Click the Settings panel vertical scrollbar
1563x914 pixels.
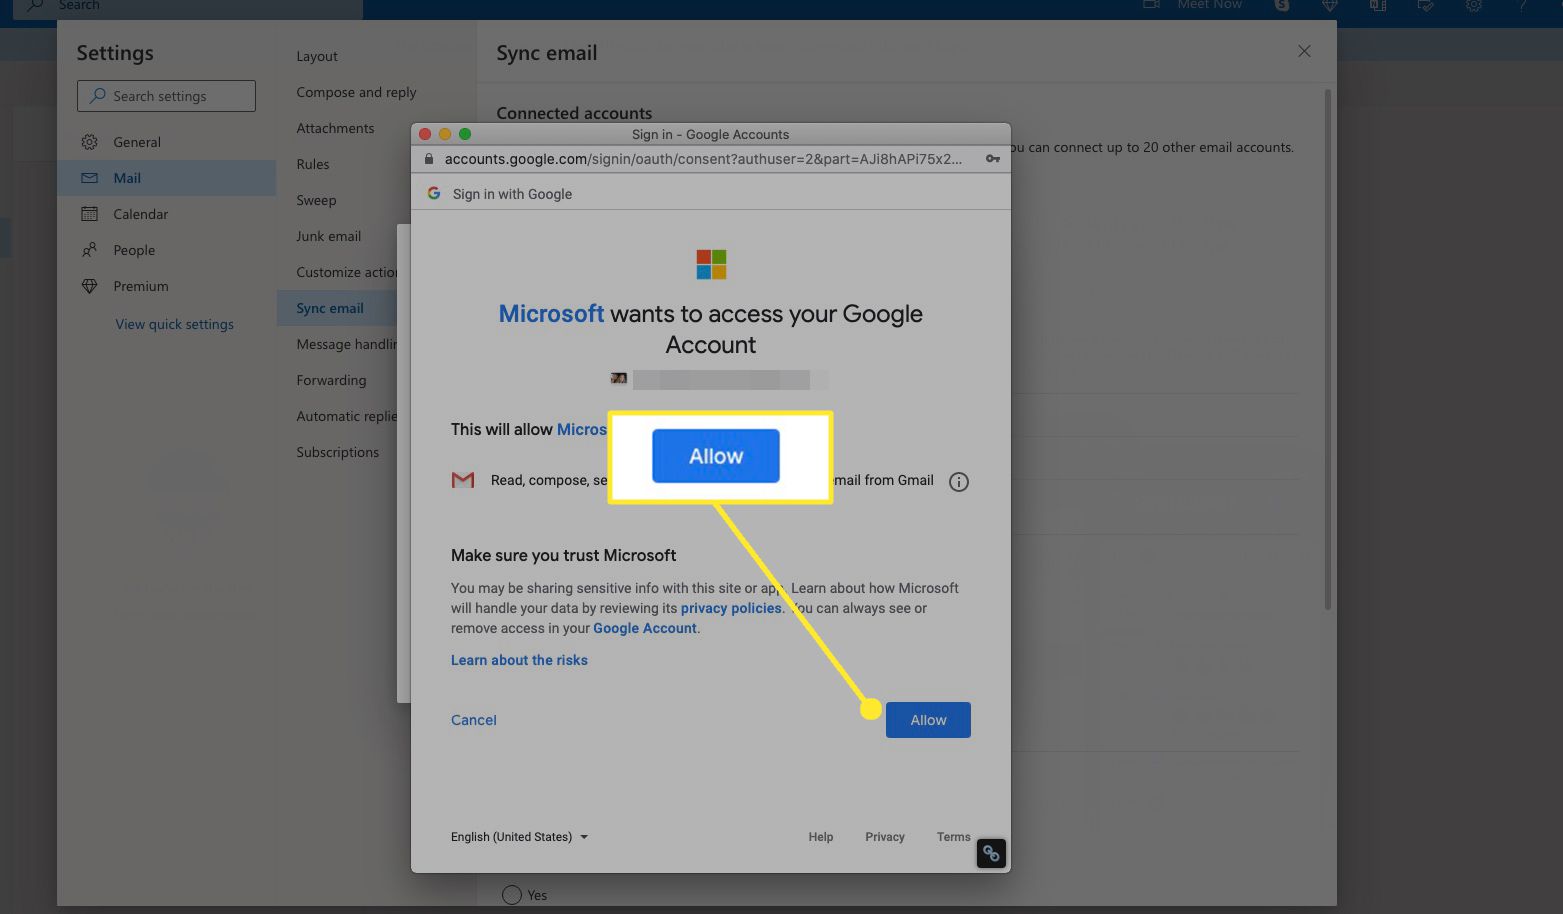point(1328,348)
